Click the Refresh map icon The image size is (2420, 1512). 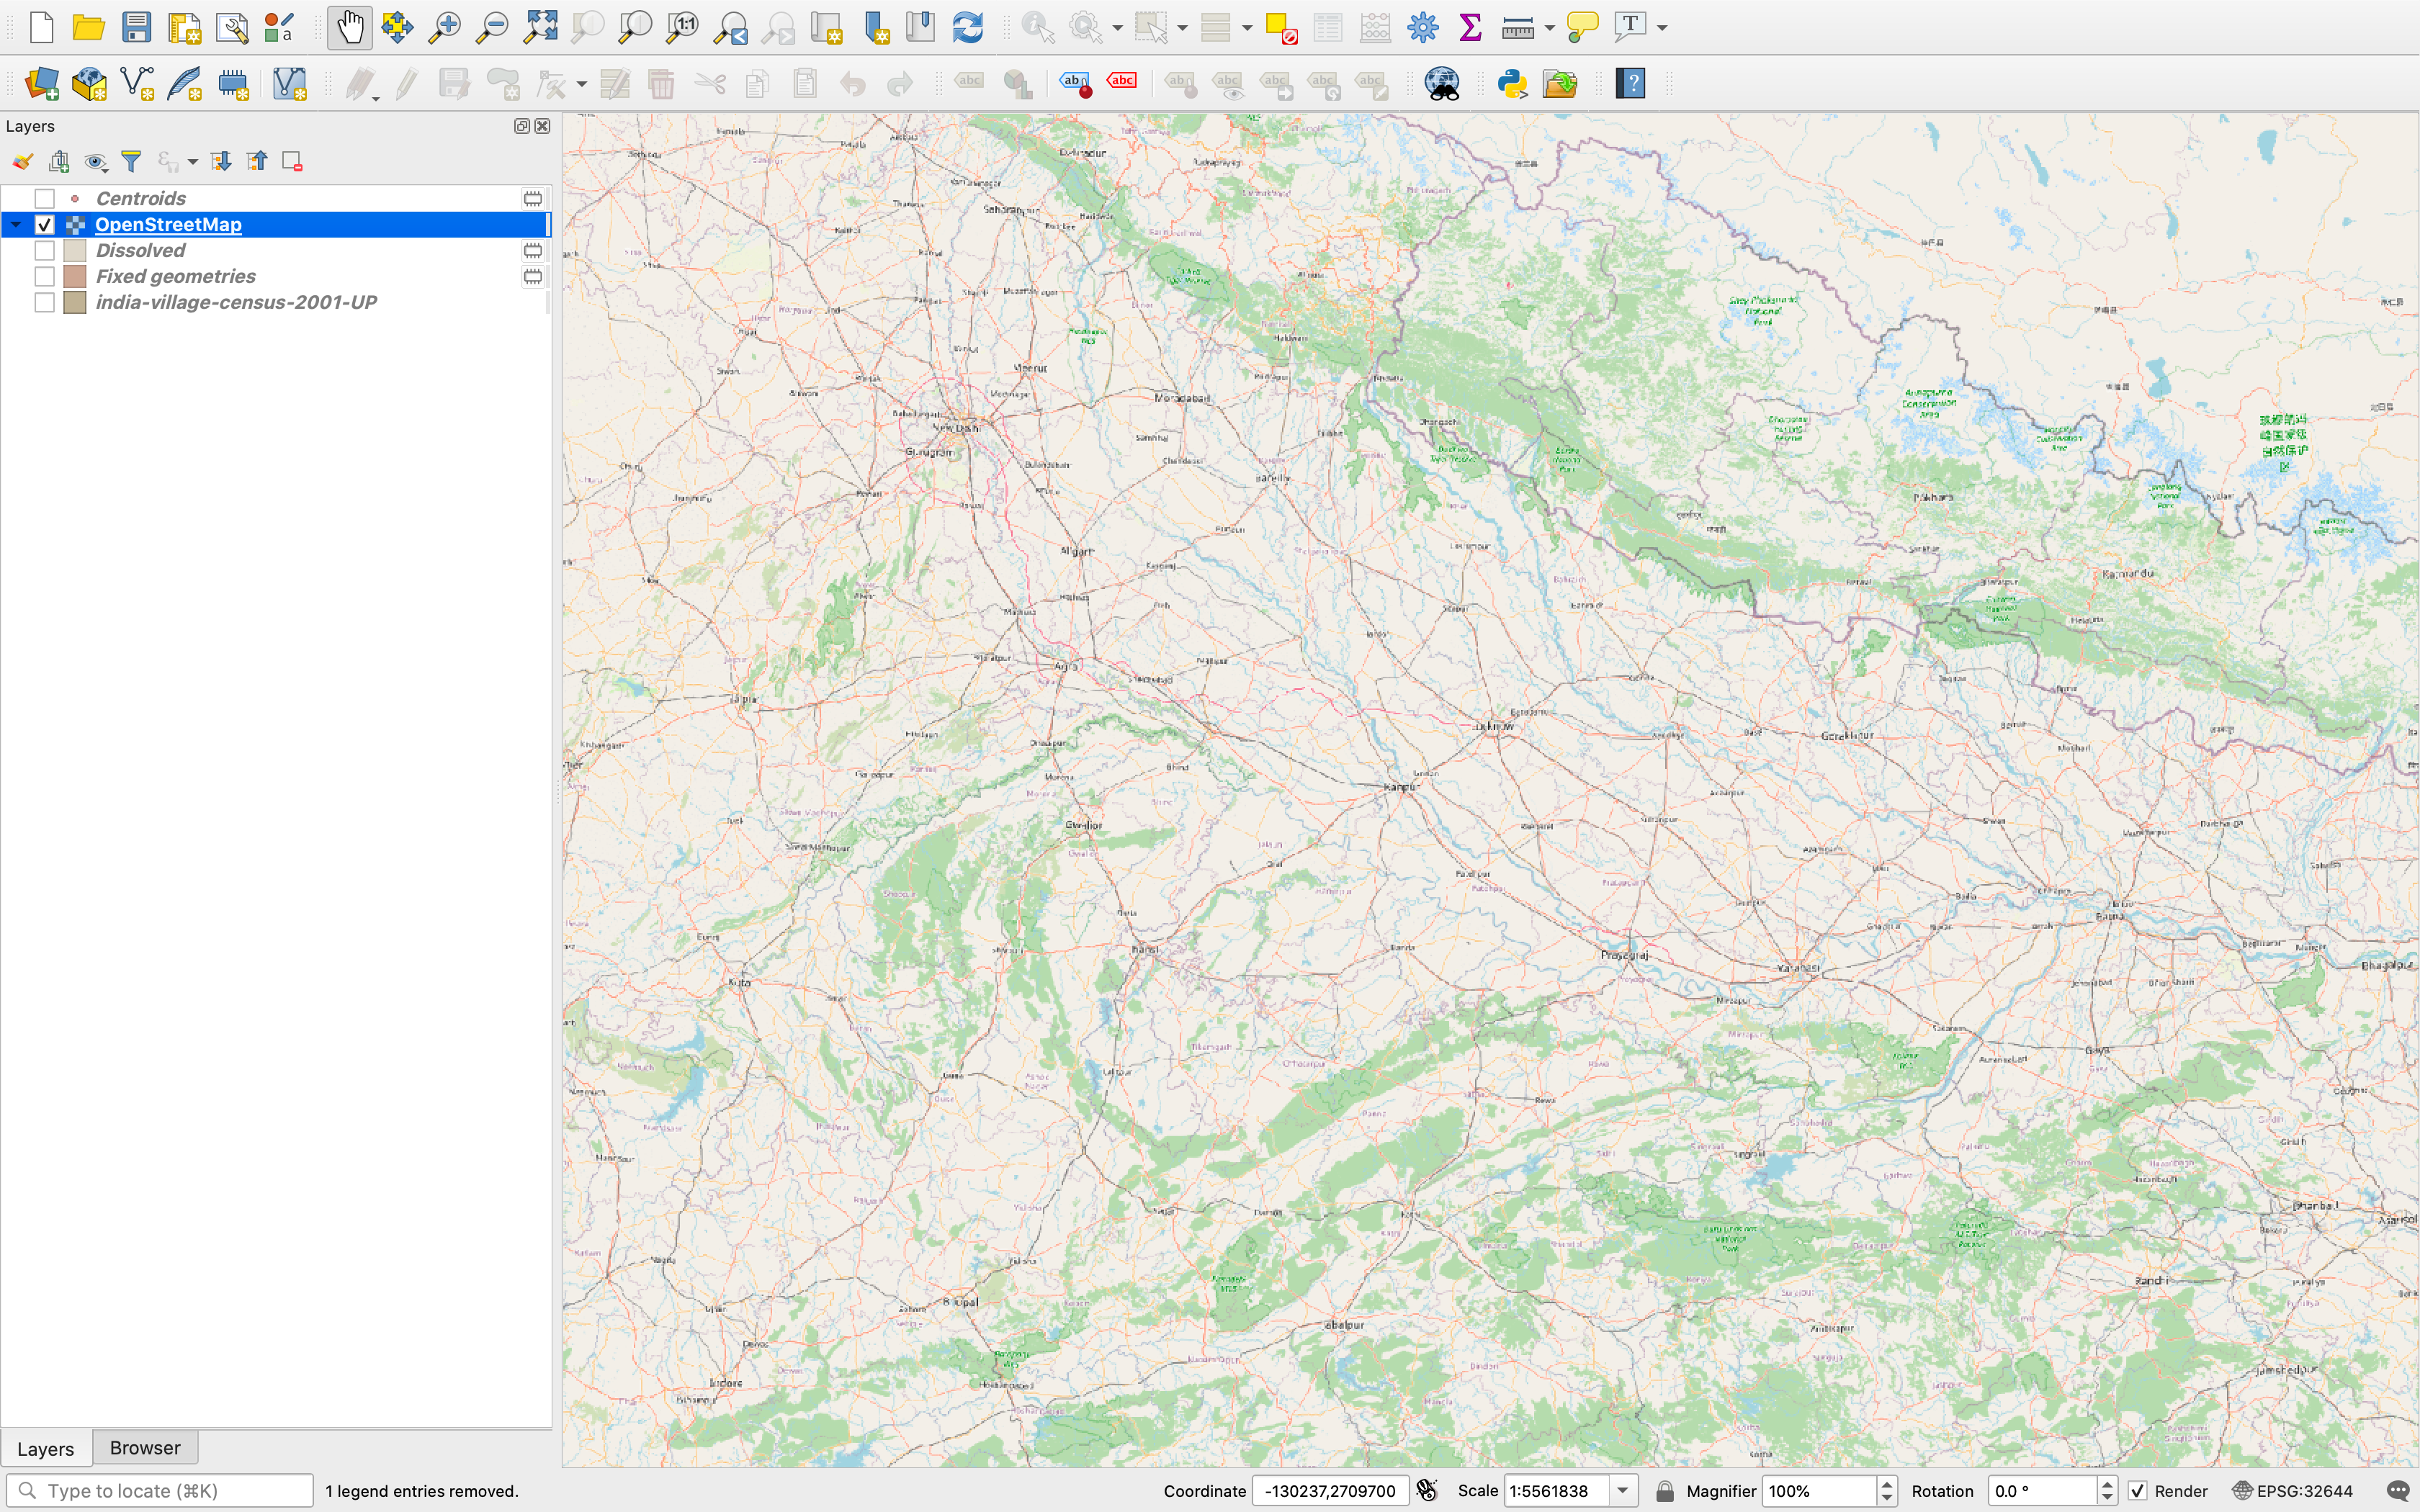967,27
